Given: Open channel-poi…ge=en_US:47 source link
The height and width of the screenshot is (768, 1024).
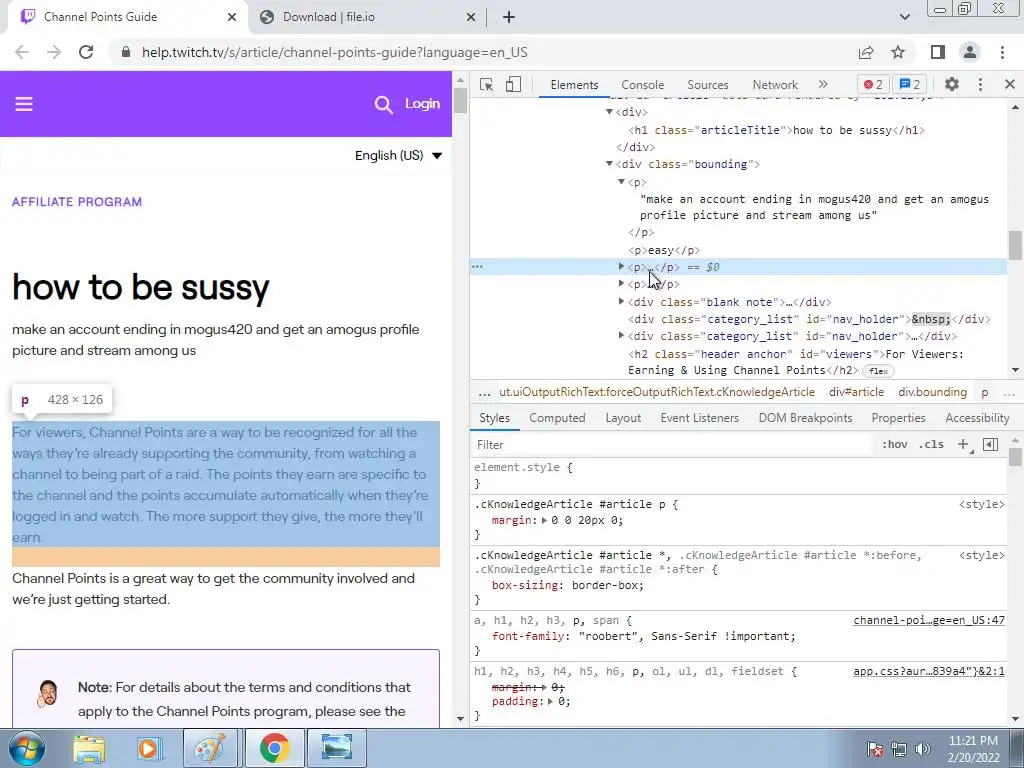Looking at the screenshot, I should pyautogui.click(x=929, y=620).
